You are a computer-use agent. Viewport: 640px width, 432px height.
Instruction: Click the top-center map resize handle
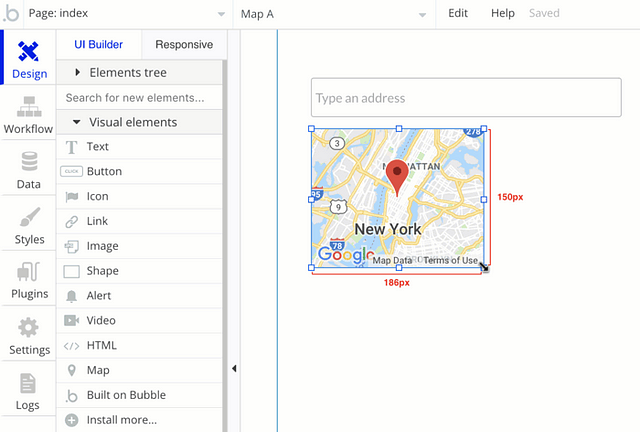[x=399, y=129]
